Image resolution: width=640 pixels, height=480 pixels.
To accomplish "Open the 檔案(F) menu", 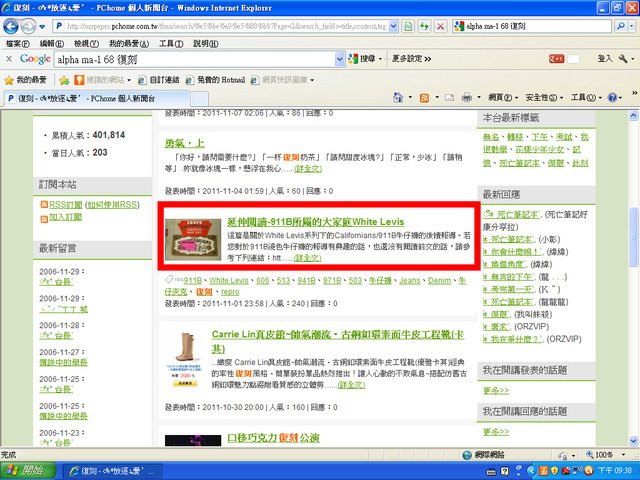I will 18,44.
